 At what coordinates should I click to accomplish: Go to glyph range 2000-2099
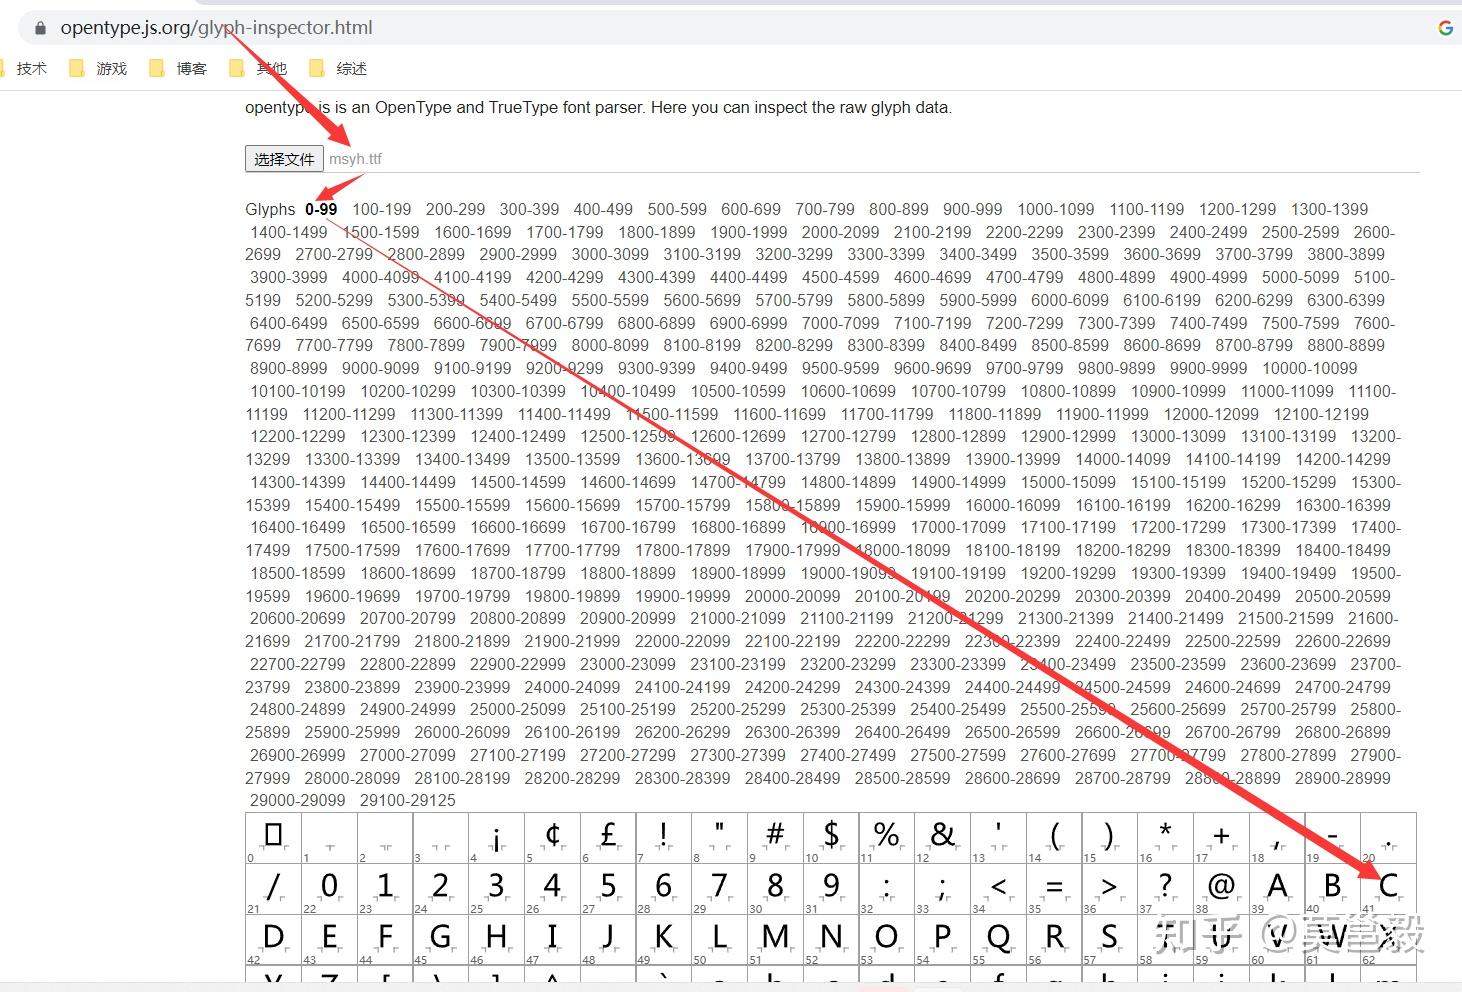841,232
